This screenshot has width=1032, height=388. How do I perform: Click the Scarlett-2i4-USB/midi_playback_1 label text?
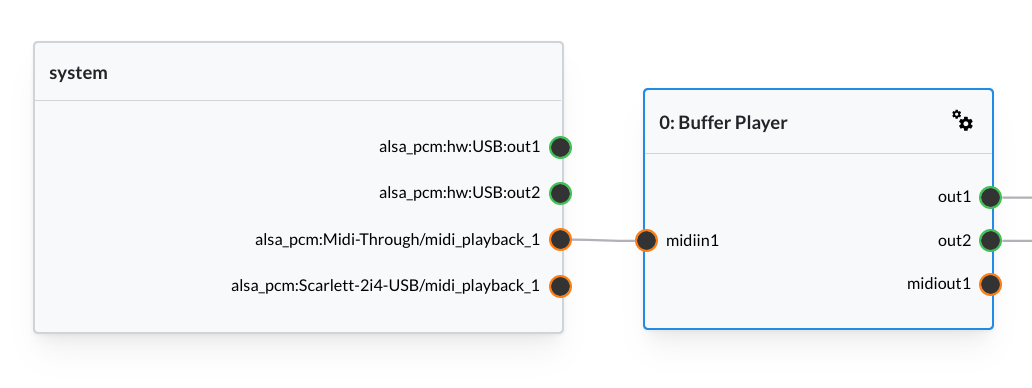[x=386, y=286]
